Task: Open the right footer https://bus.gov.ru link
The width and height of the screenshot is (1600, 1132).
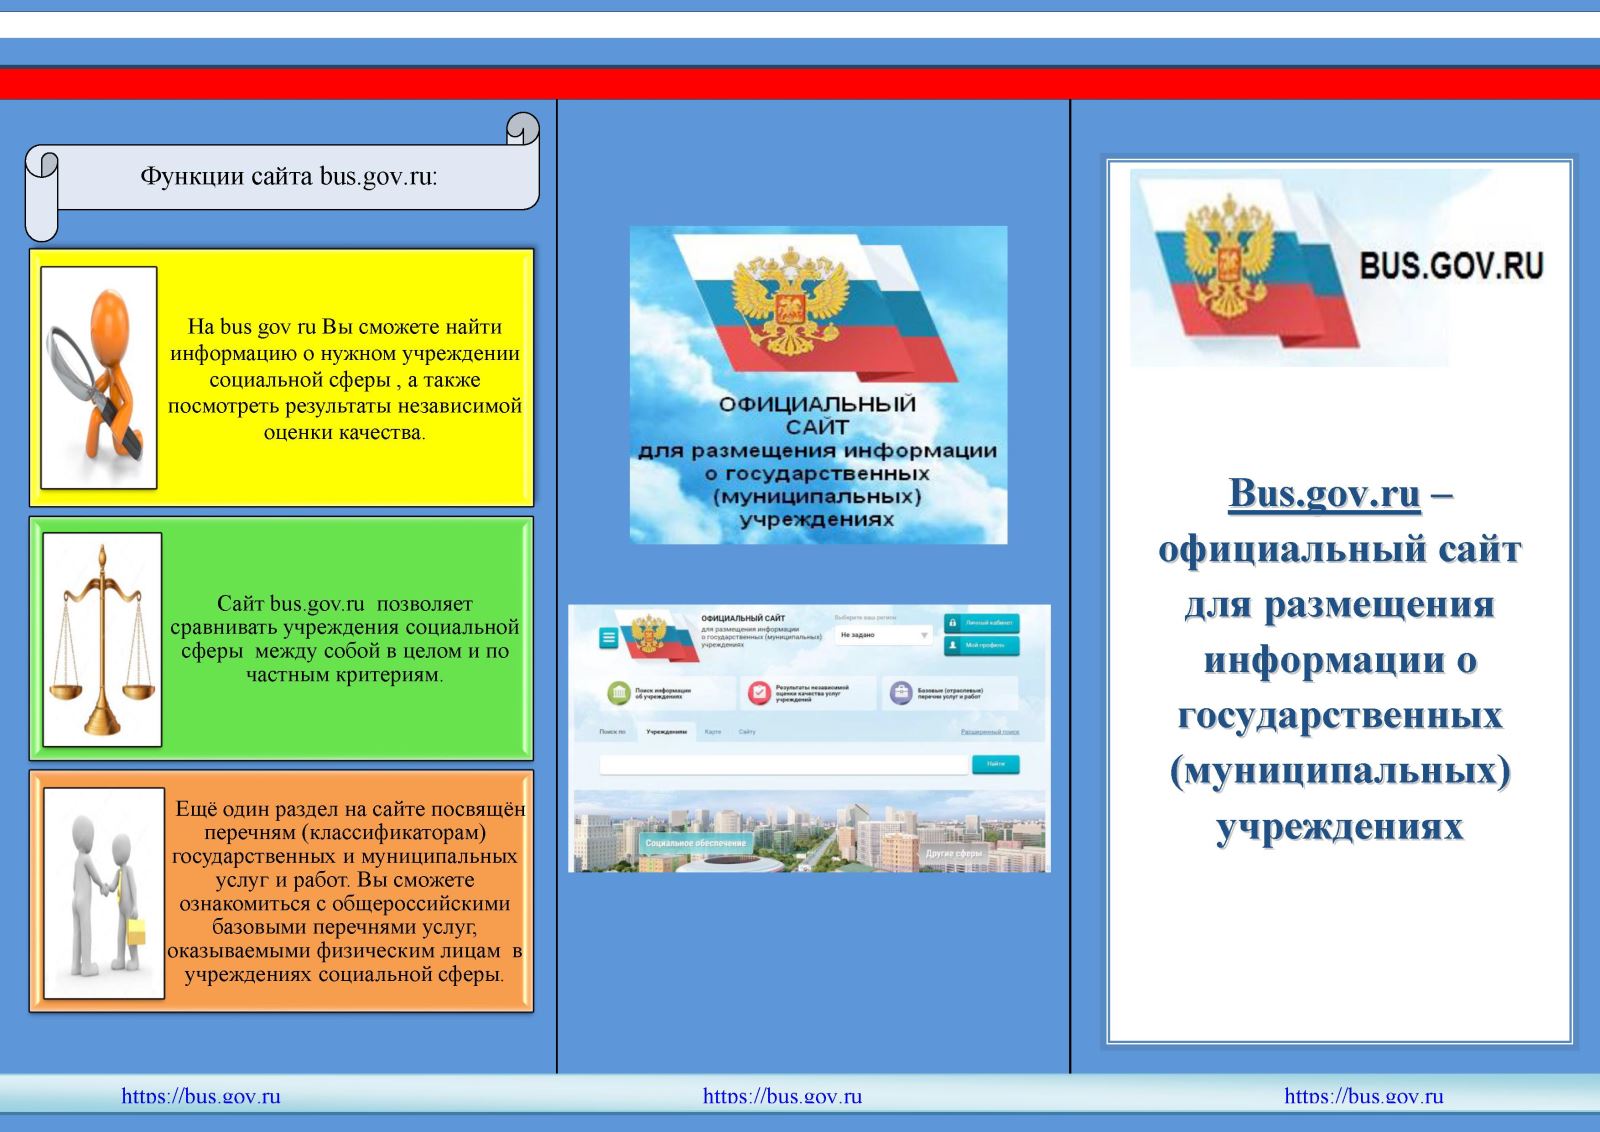Action: 1364,1096
